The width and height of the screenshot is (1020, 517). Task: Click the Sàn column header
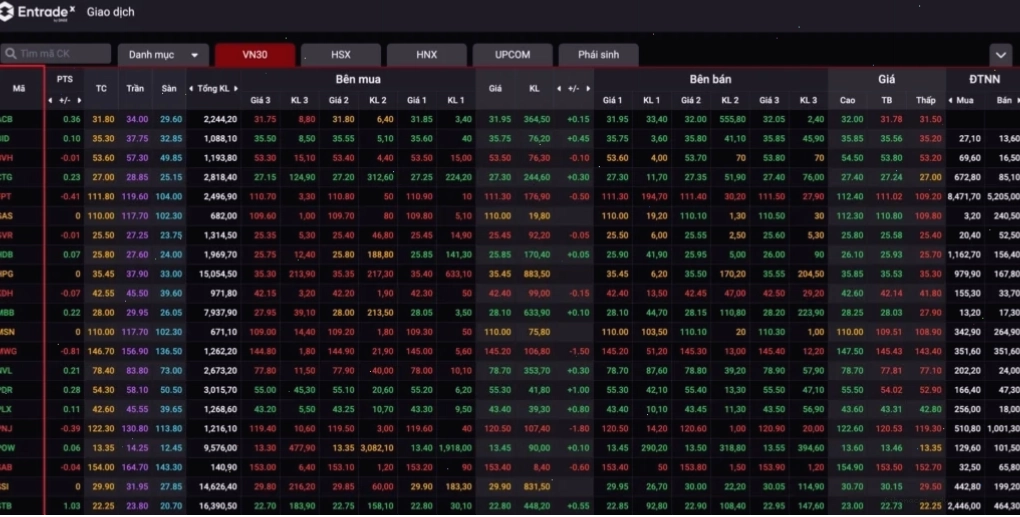coord(169,88)
